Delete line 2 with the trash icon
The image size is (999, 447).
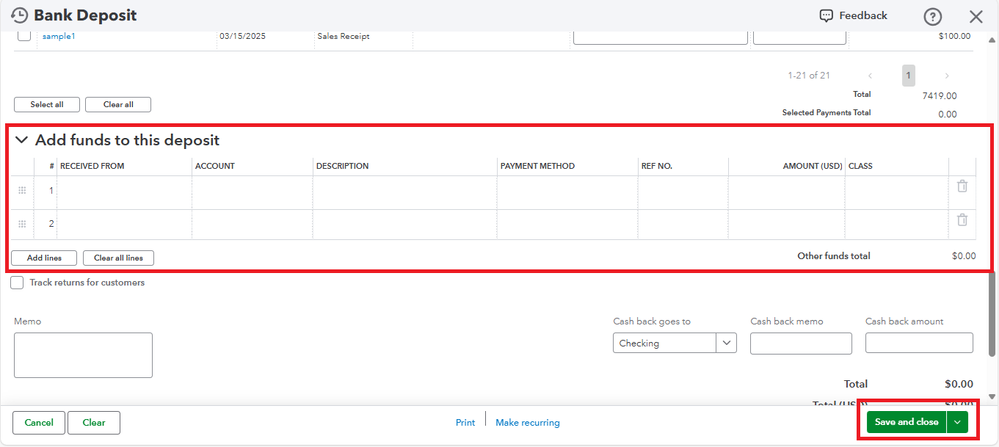pos(962,220)
